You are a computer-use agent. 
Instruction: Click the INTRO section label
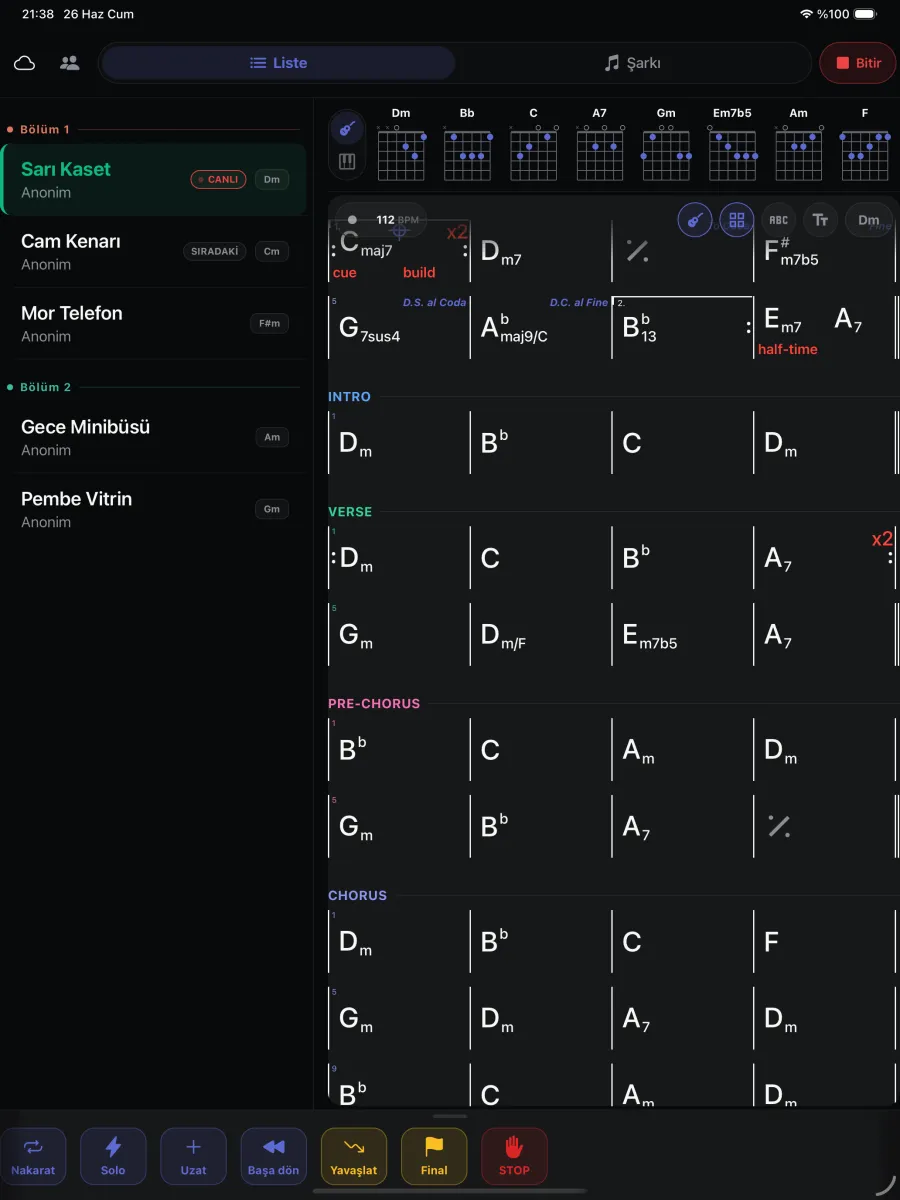click(349, 397)
